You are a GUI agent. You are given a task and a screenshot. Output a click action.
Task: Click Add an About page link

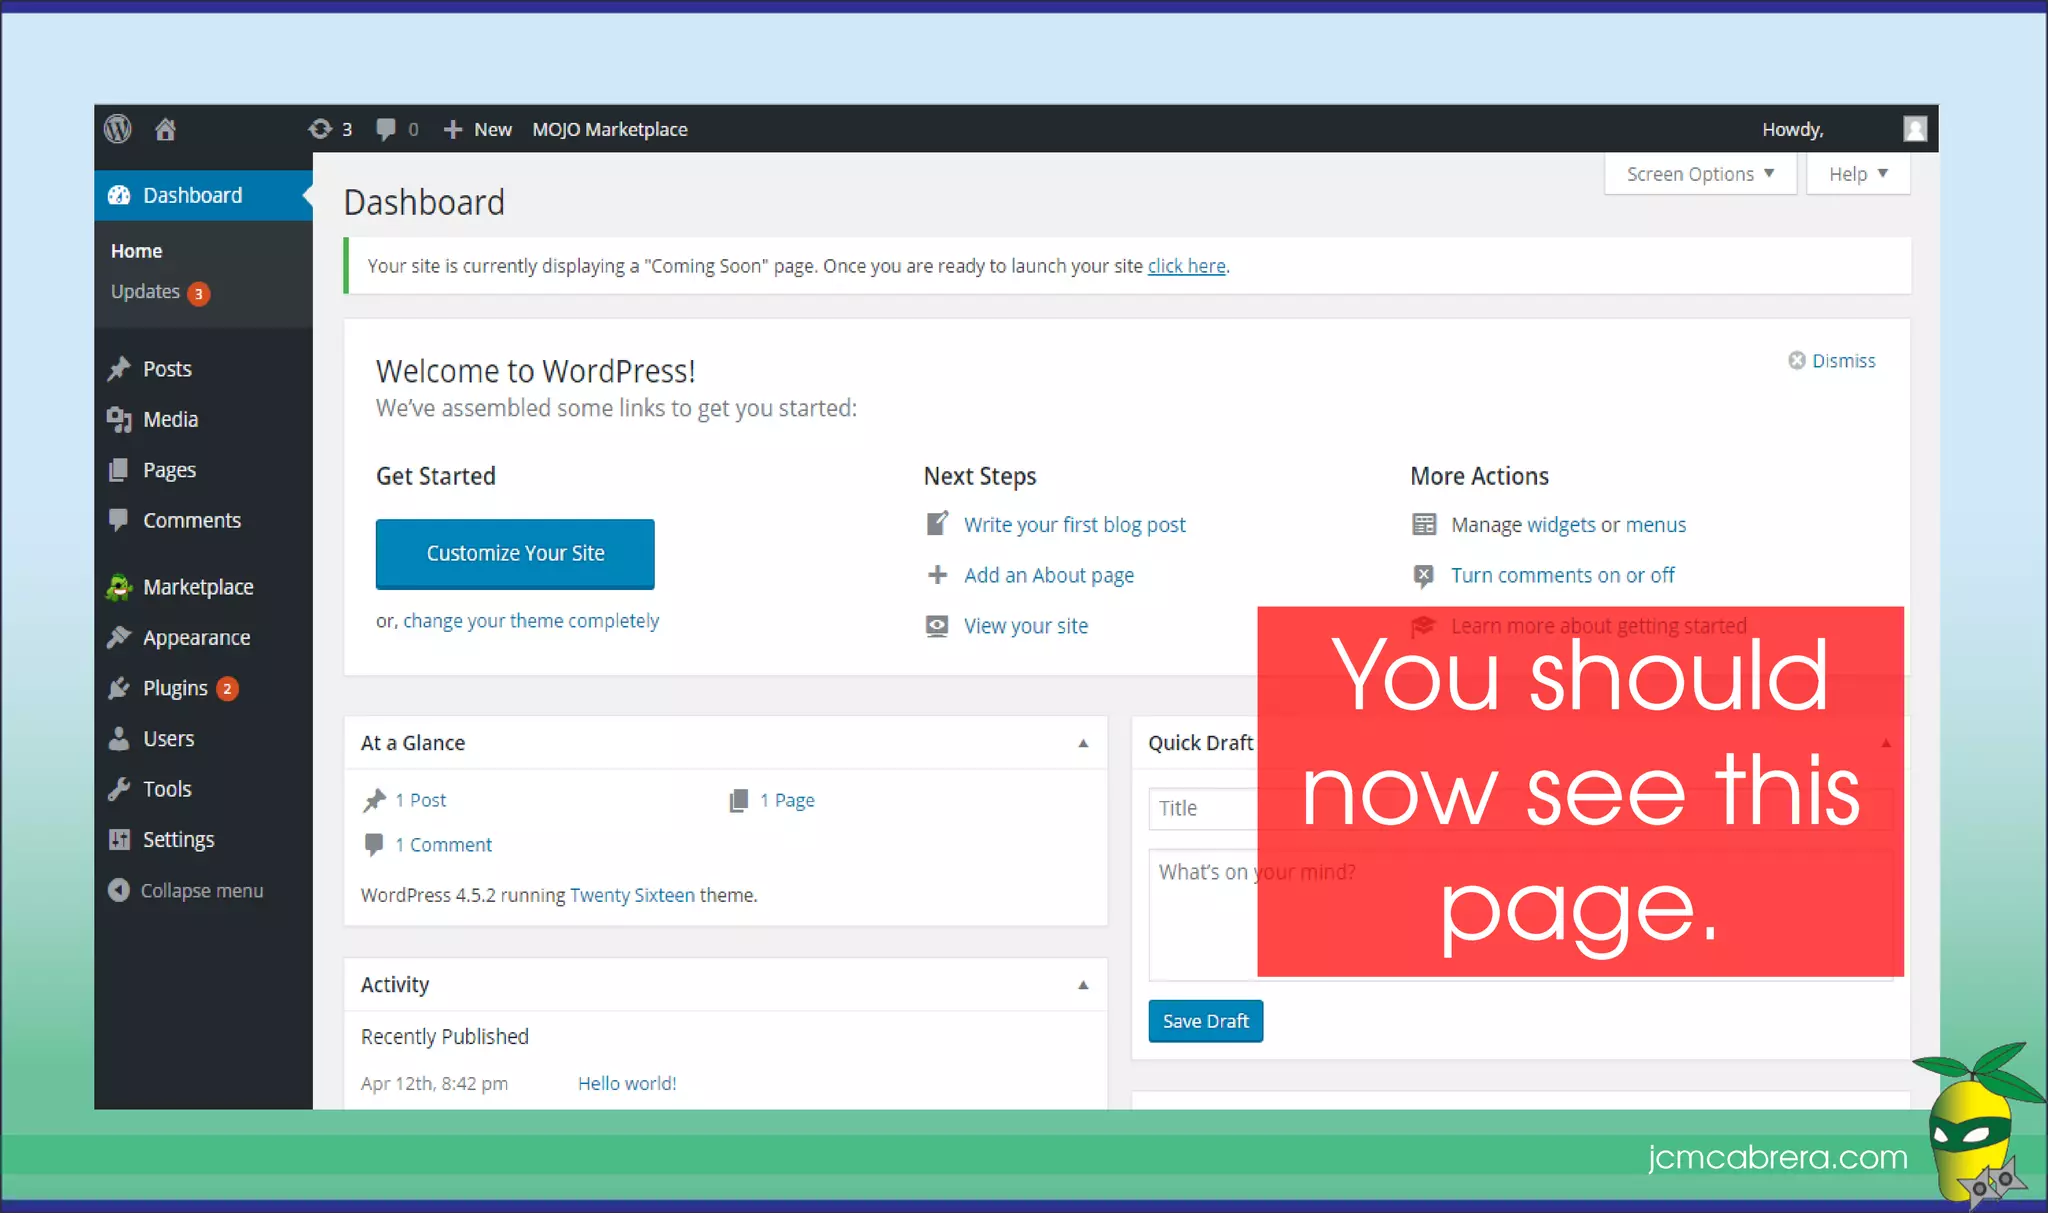point(1049,575)
